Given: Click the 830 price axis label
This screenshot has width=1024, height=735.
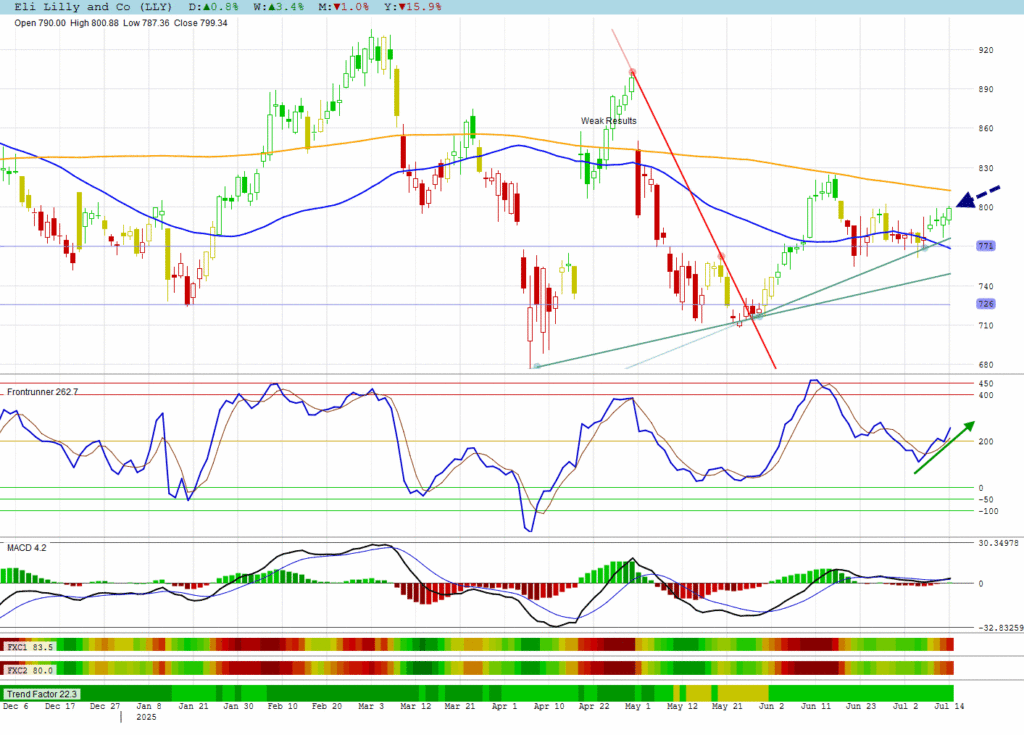Looking at the screenshot, I should 985,169.
